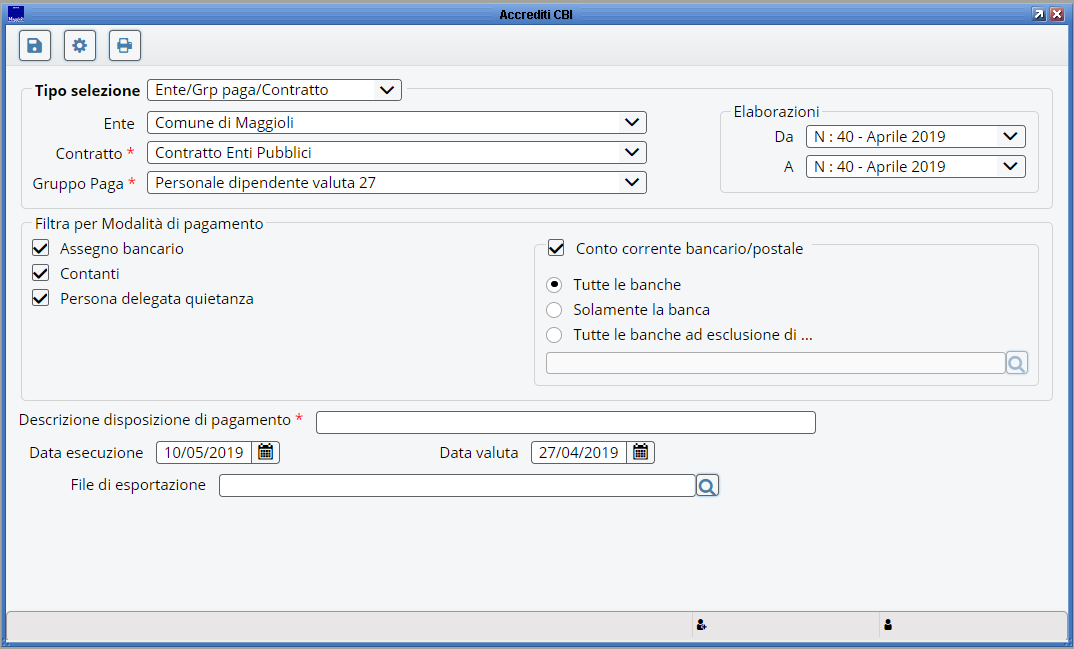Click the add-user icon in status bar
Viewport: 1074px width, 649px height.
(x=701, y=624)
